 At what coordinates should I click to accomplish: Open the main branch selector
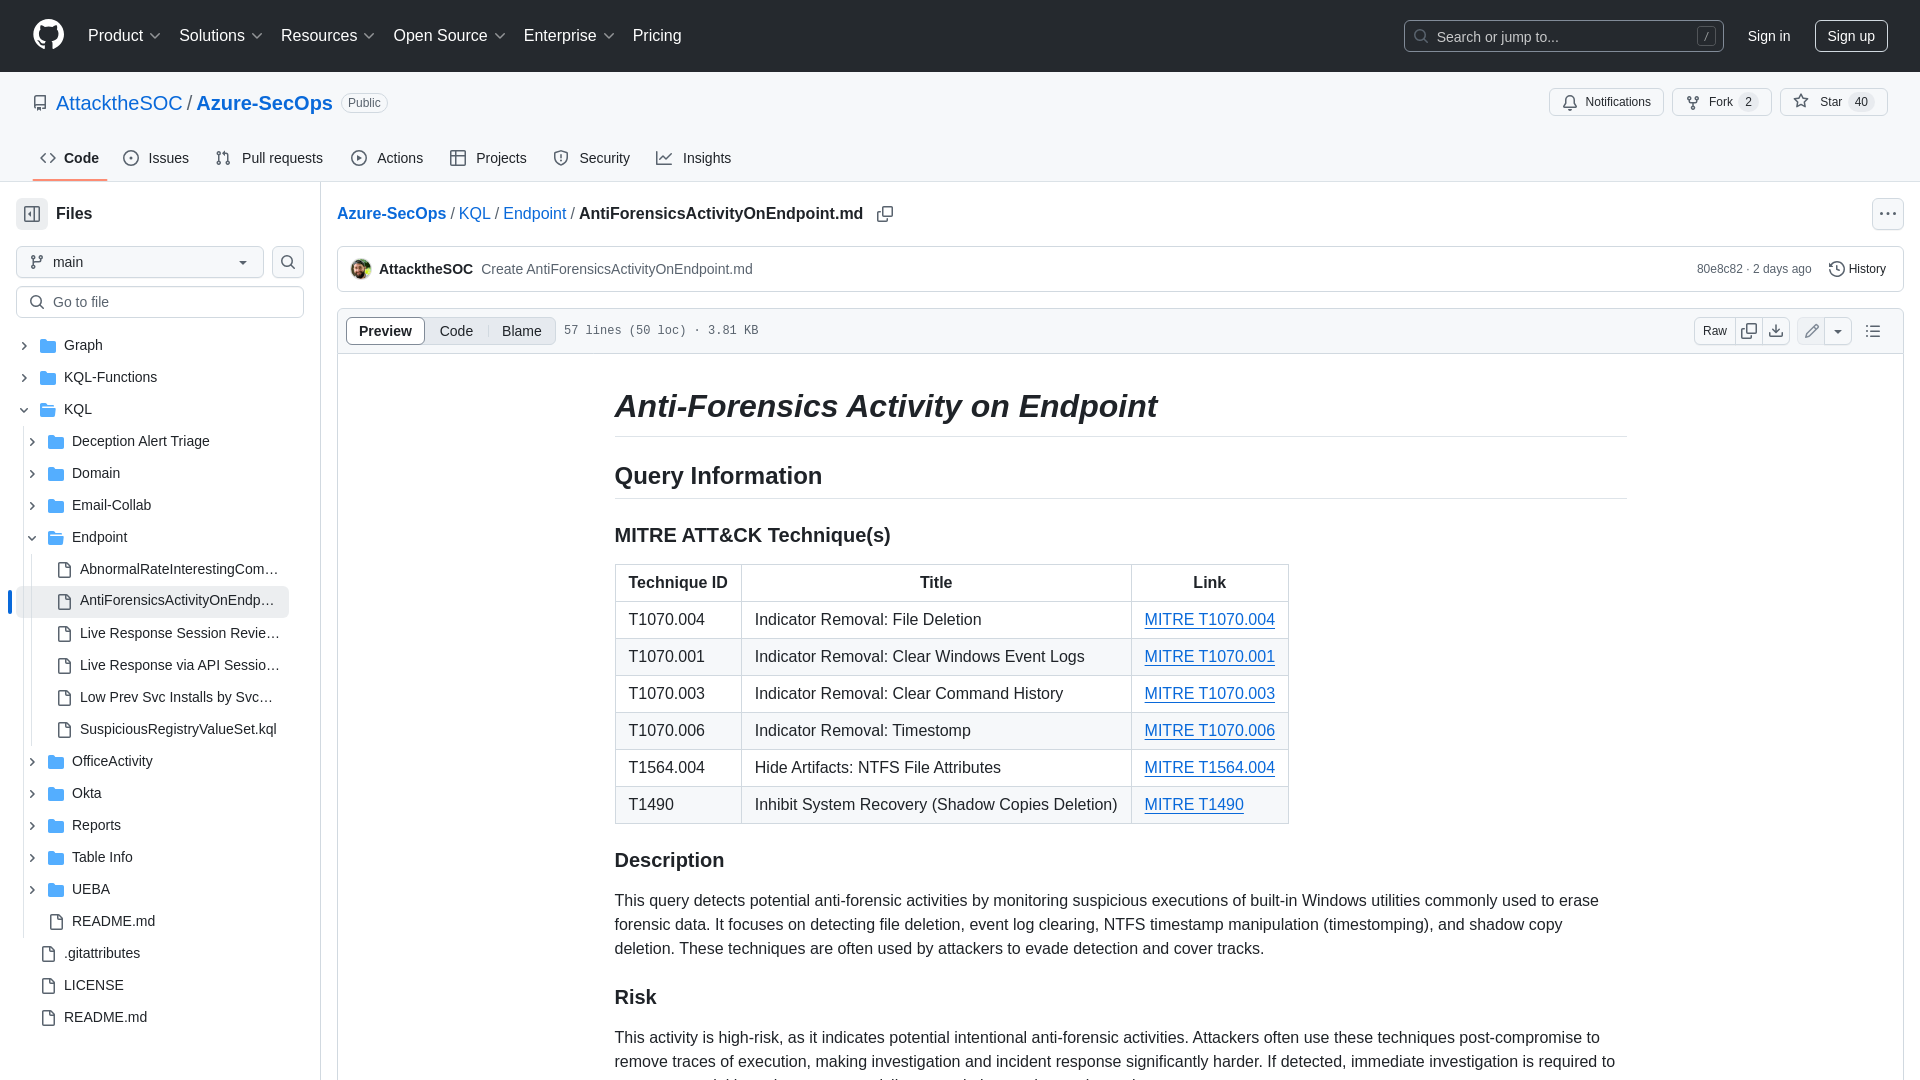(x=140, y=262)
